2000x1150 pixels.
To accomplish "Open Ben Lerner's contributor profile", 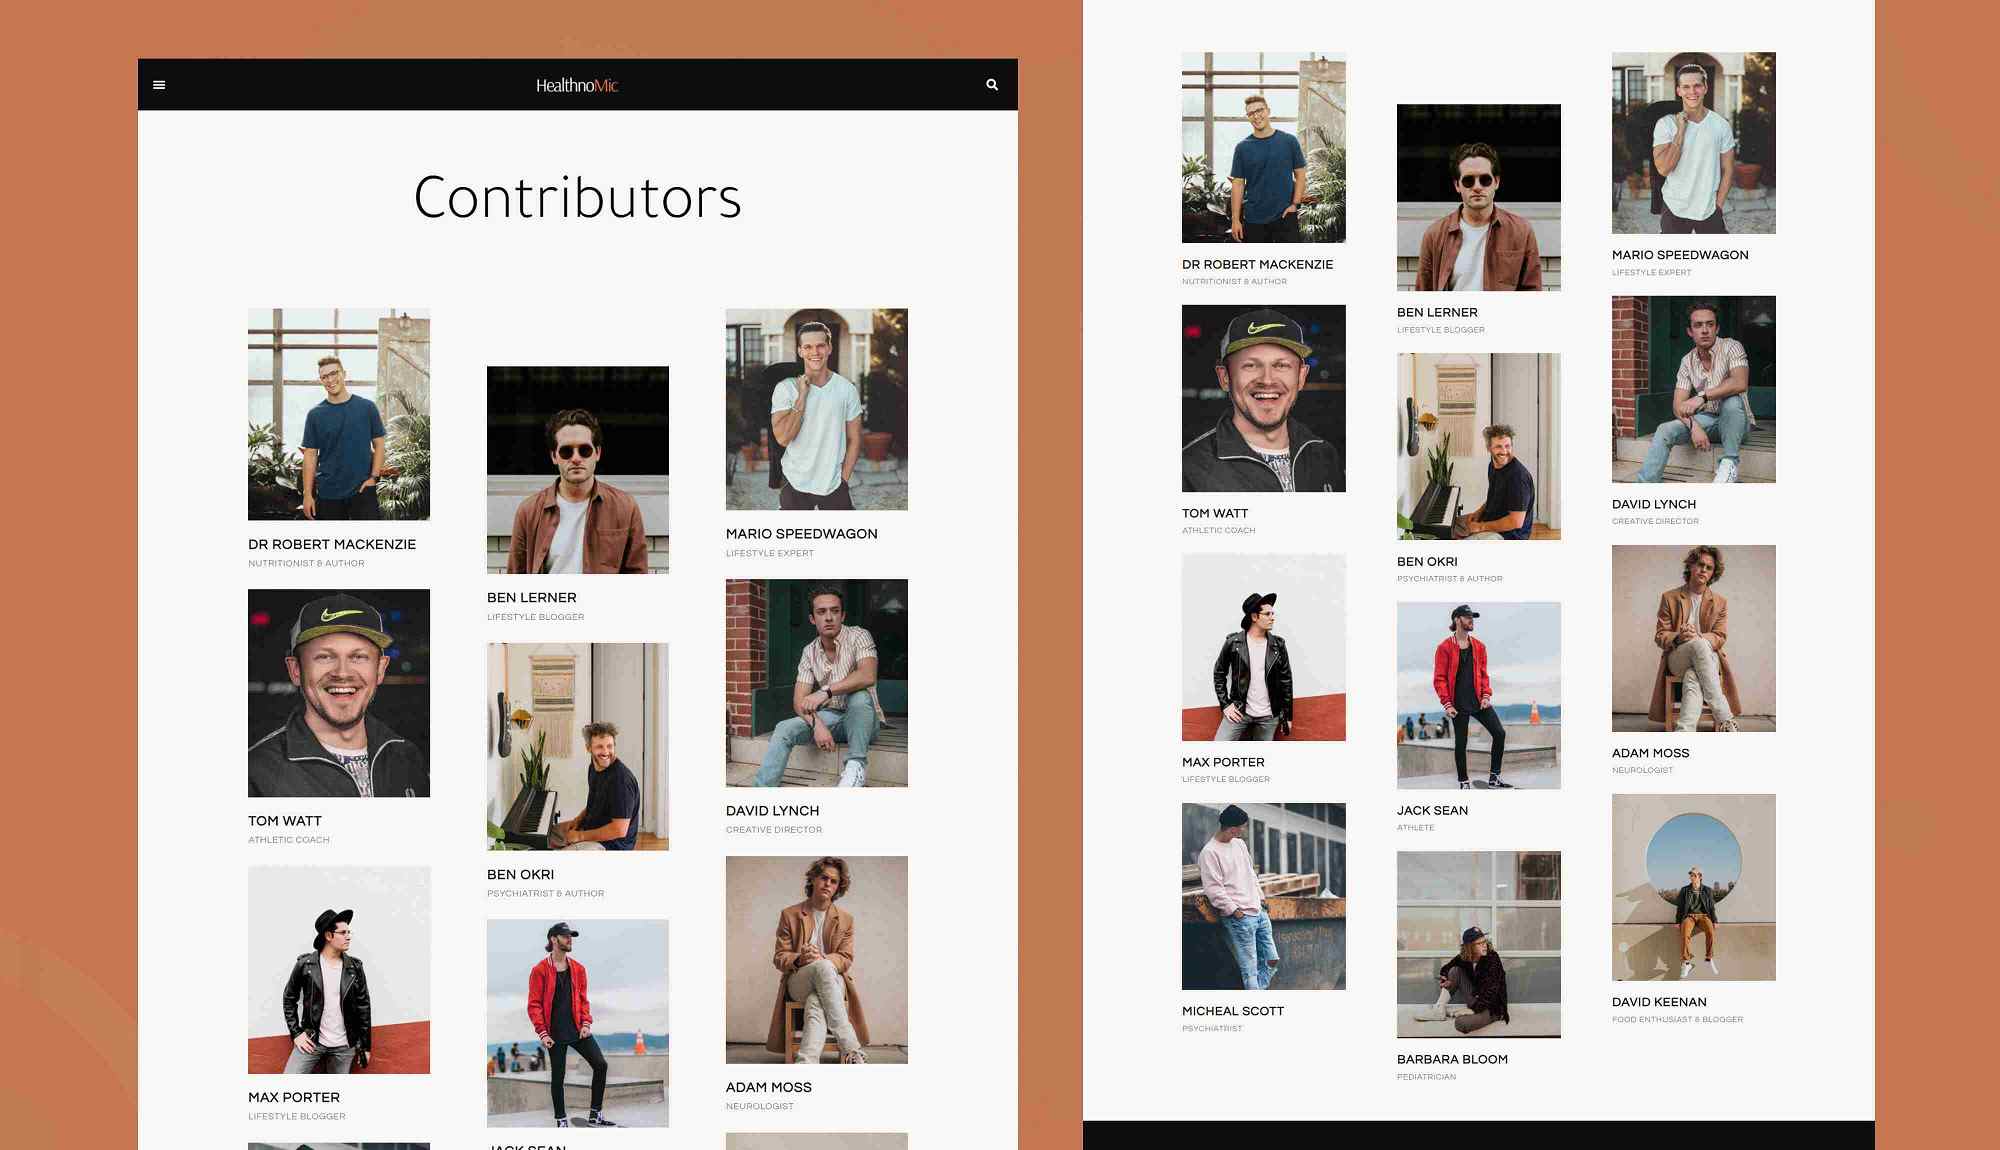I will tap(531, 597).
